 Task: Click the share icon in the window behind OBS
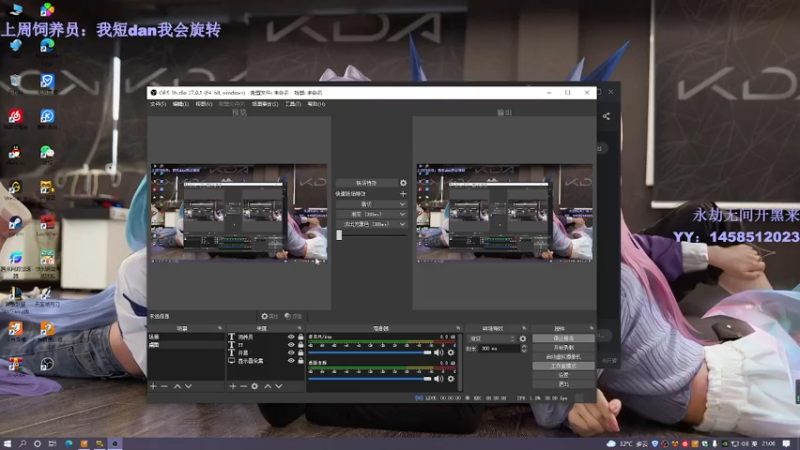606,116
